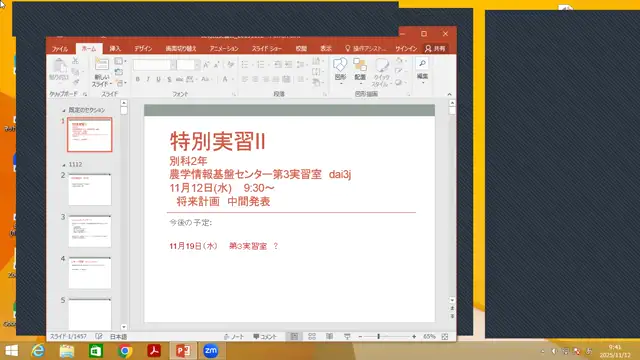Open the Change Case (Aa) dropdown
The height and width of the screenshot is (360, 640).
[x=205, y=79]
